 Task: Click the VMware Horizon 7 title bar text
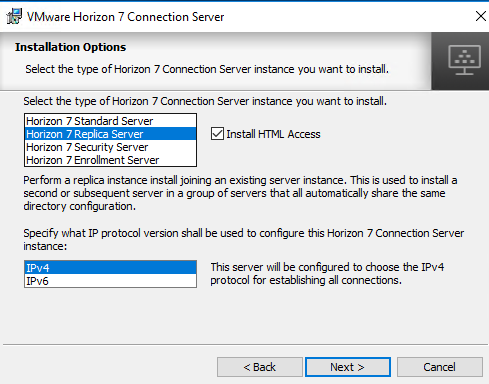tap(125, 17)
